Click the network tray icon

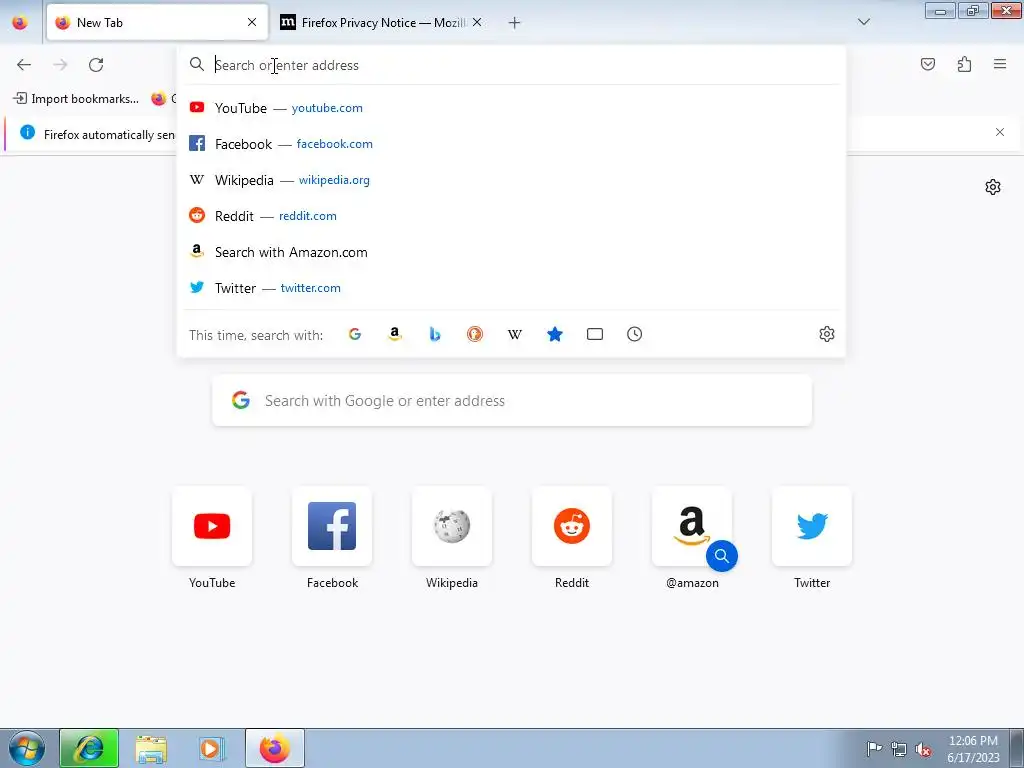tap(899, 749)
